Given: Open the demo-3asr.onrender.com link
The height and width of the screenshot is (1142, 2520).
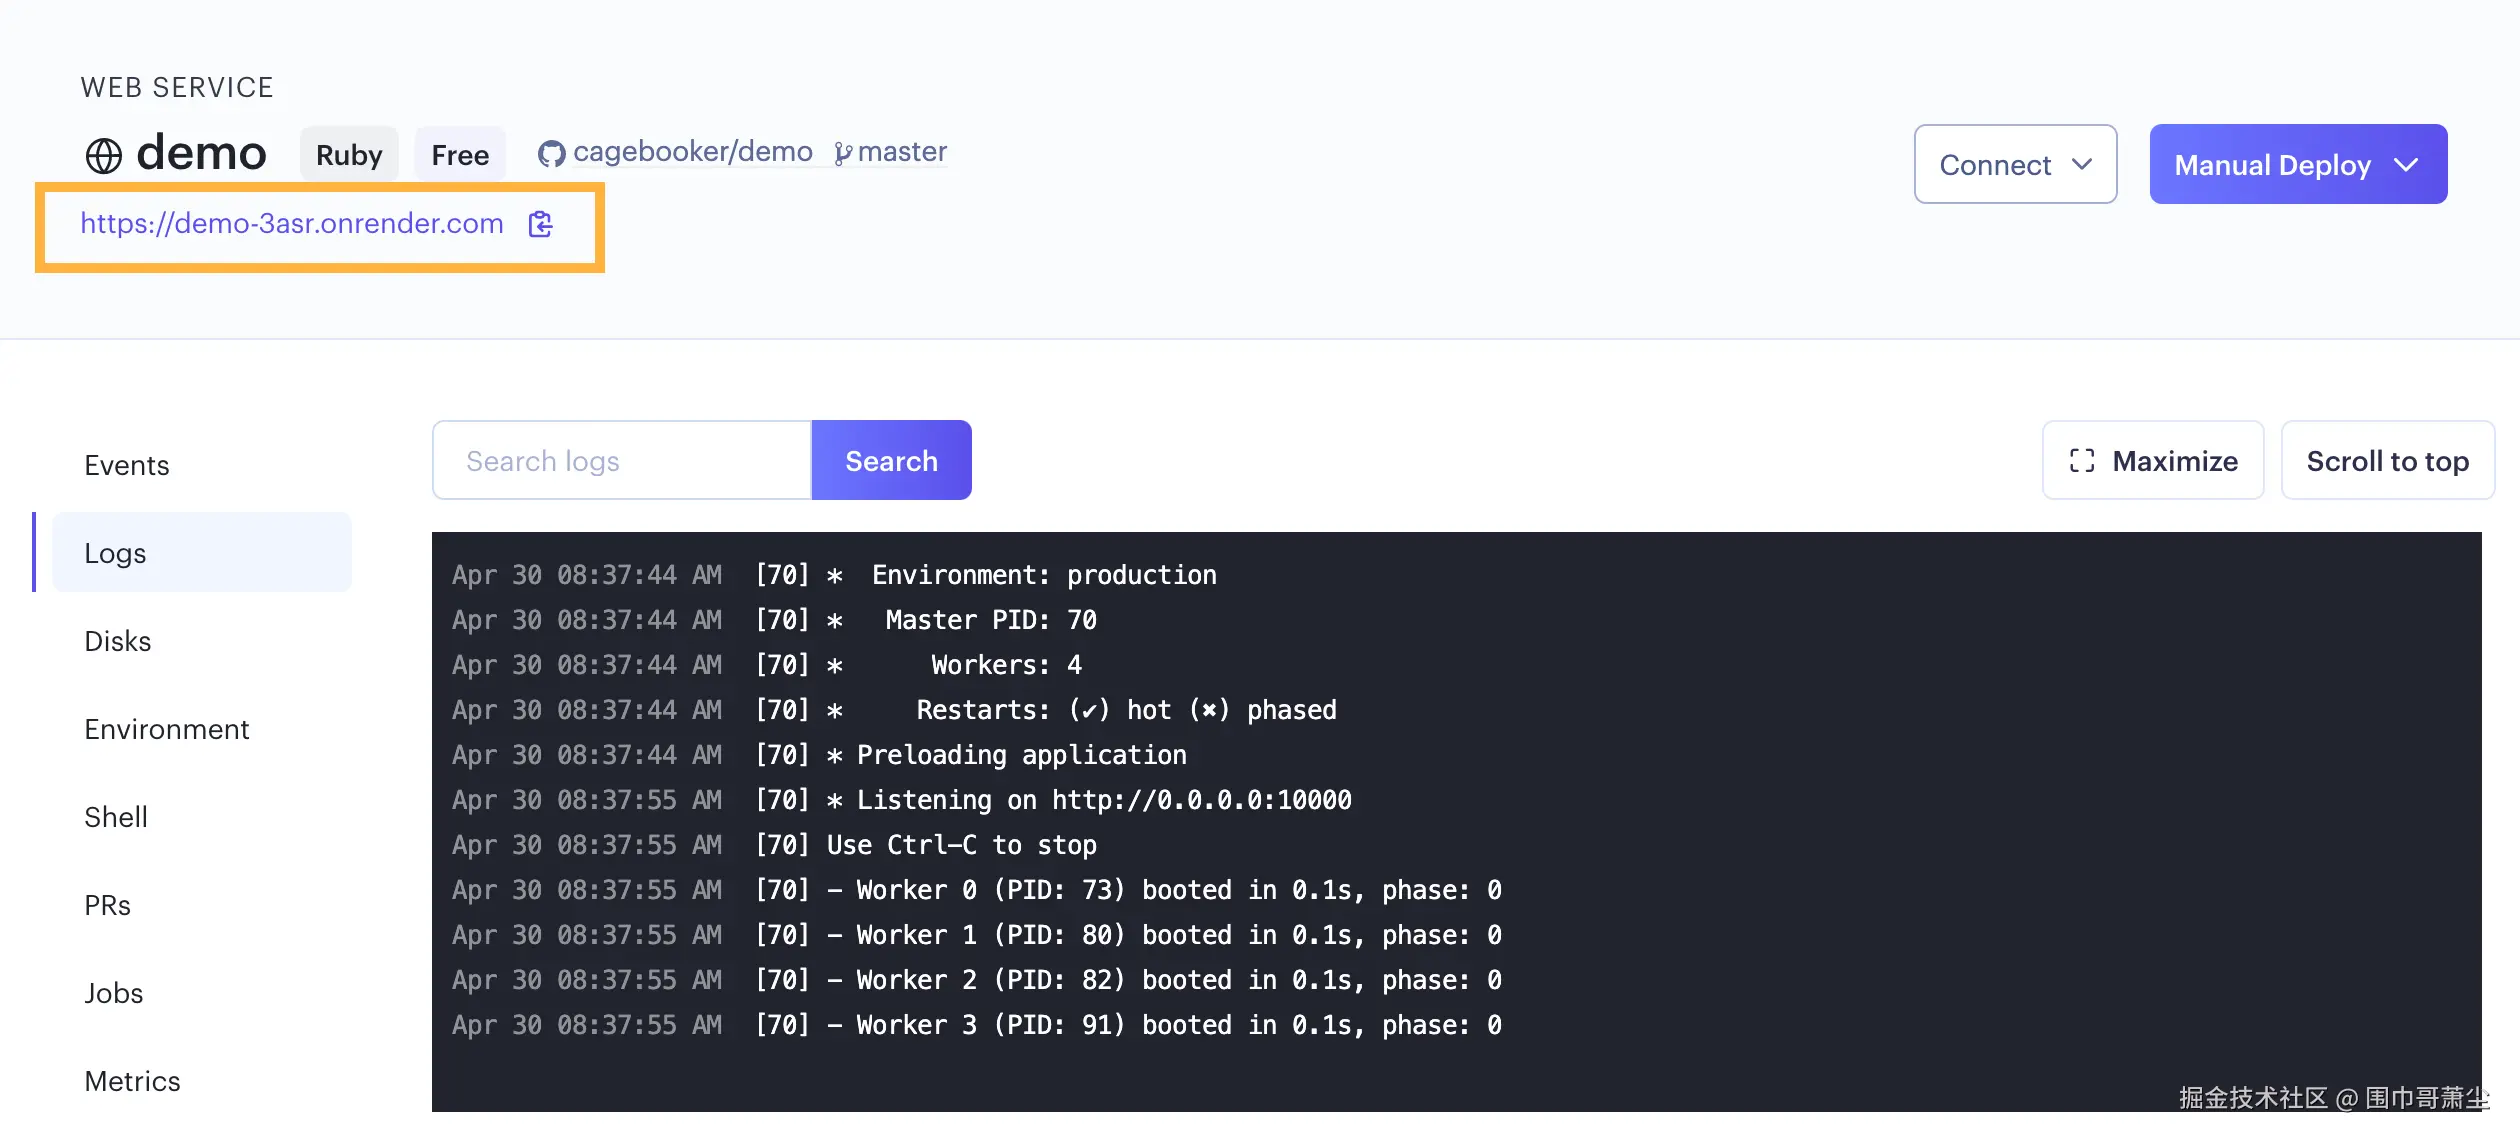Looking at the screenshot, I should (292, 223).
